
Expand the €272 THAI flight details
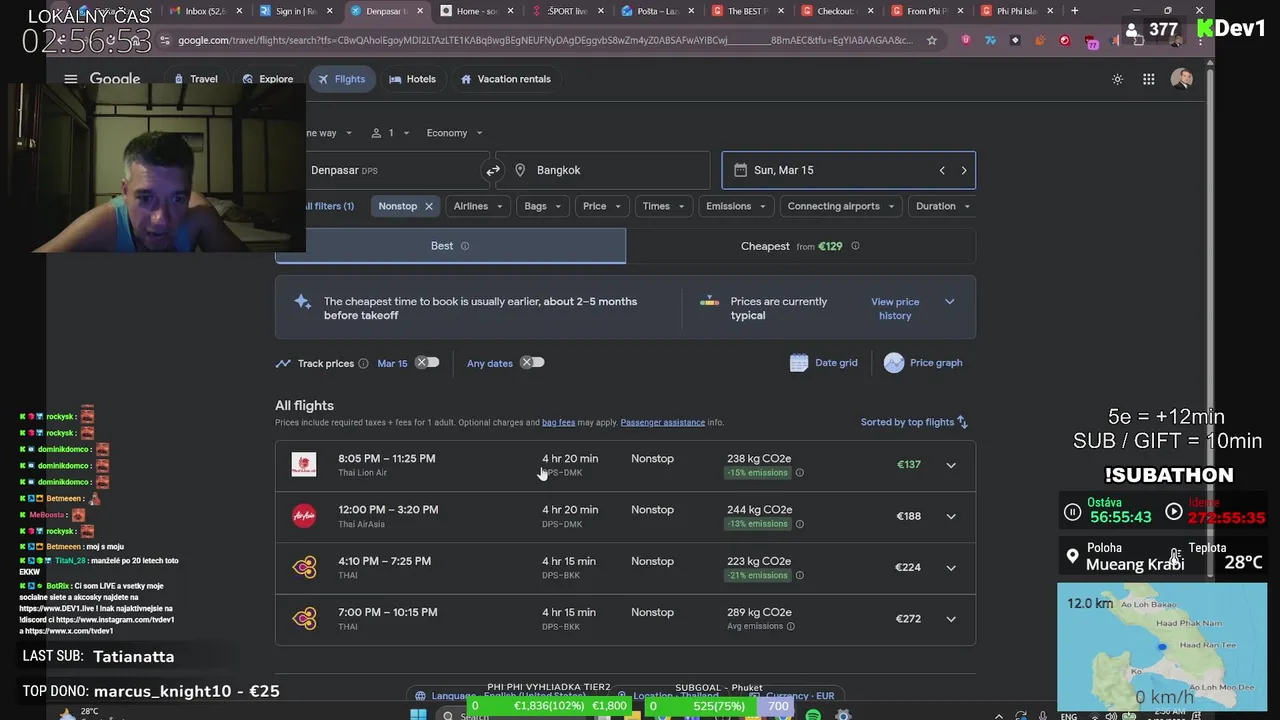pyautogui.click(x=951, y=619)
